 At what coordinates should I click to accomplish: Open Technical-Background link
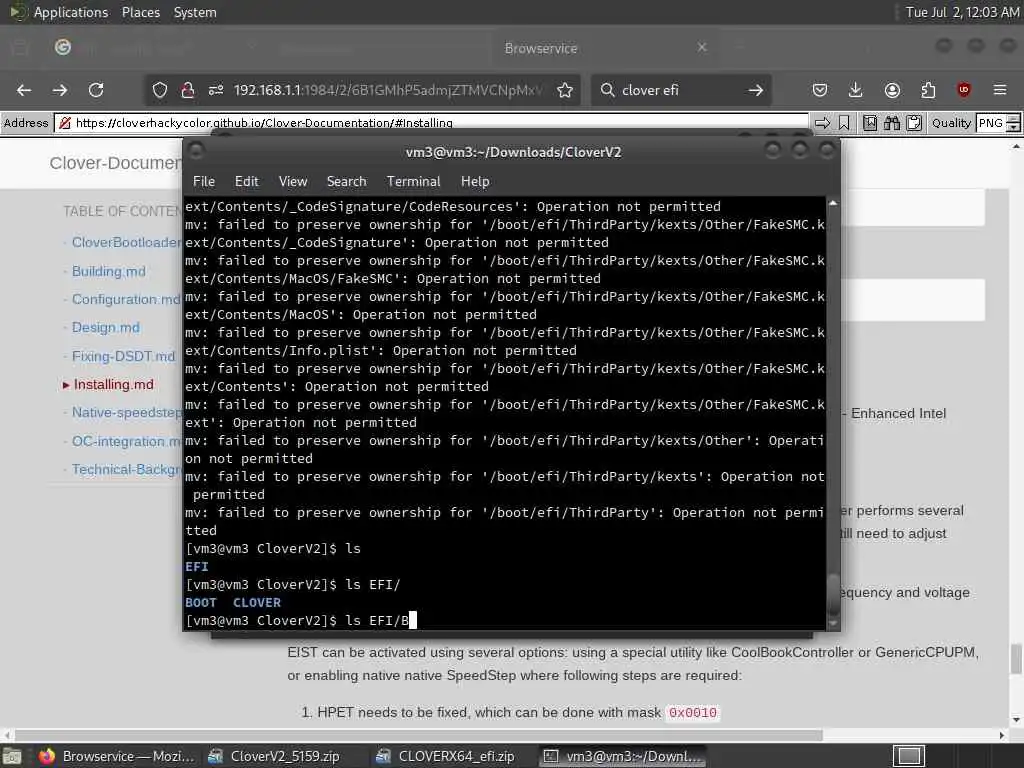coord(127,469)
